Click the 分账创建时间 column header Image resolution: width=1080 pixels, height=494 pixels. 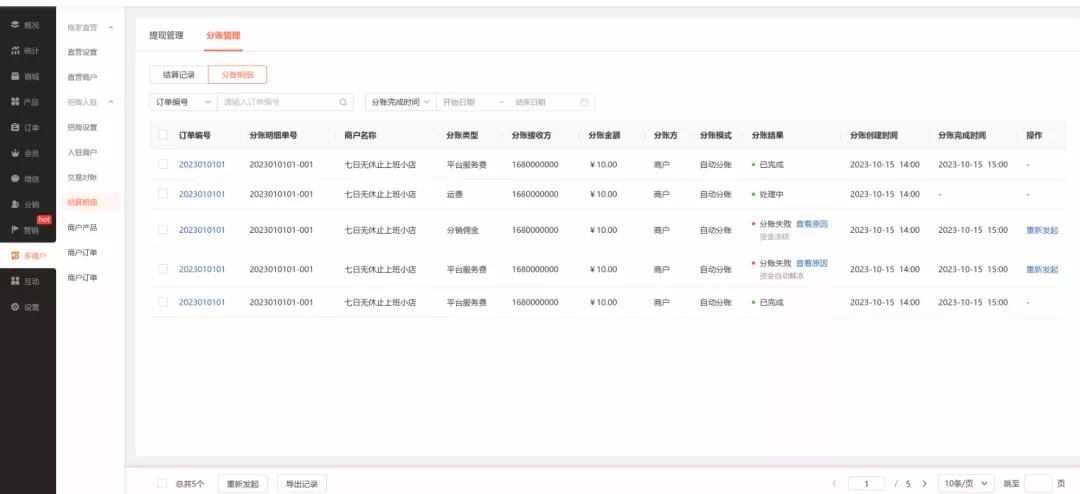[x=873, y=135]
